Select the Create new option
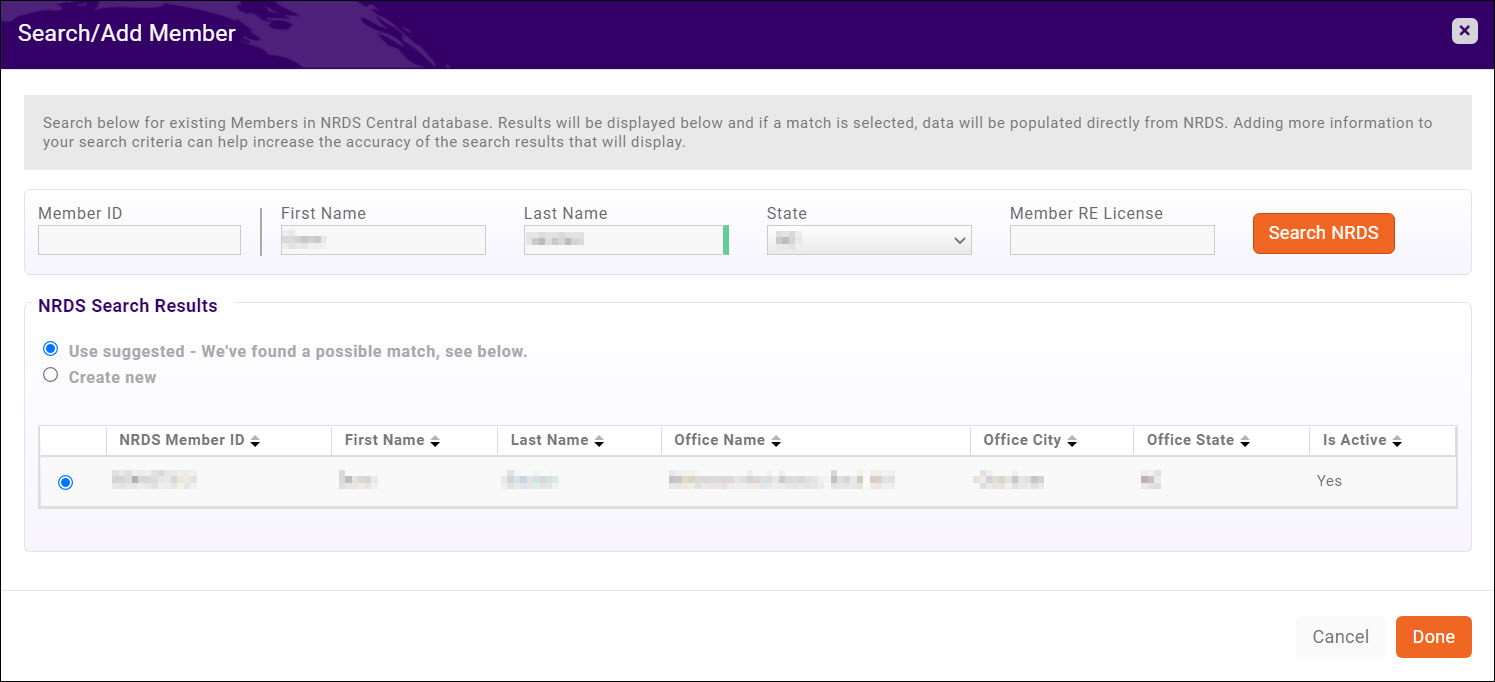Viewport: 1495px width, 682px height. [51, 374]
